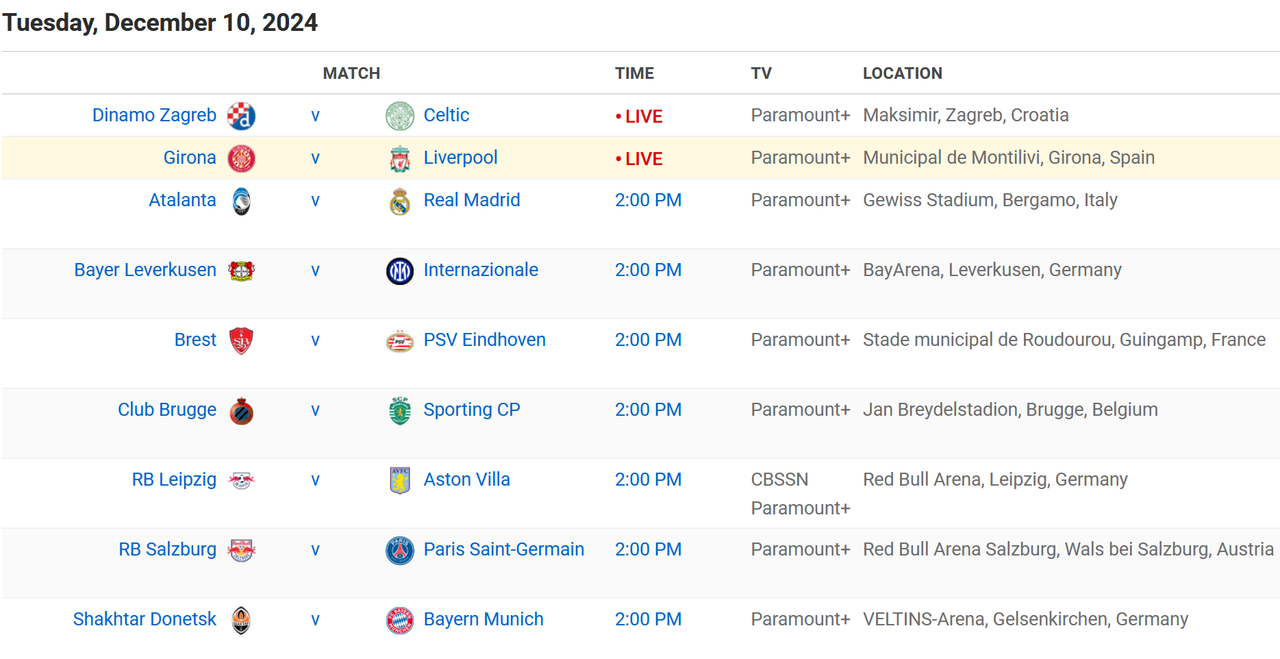The height and width of the screenshot is (659, 1280).
Task: Click the 2:00 PM time for Brest match
Action: 648,340
